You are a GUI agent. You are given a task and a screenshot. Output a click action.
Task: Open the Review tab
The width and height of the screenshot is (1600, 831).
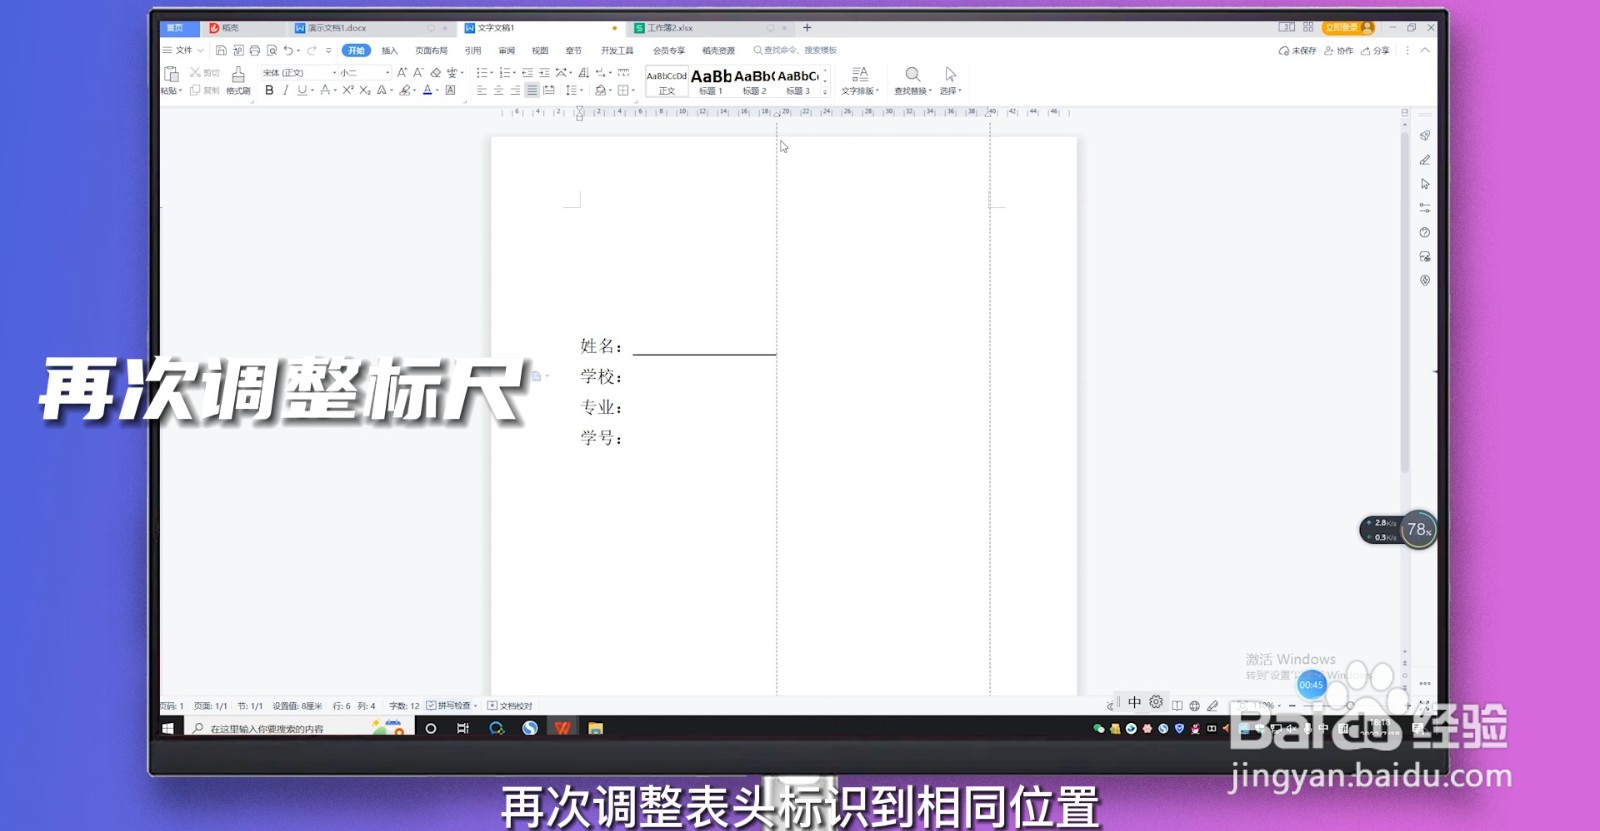point(507,50)
